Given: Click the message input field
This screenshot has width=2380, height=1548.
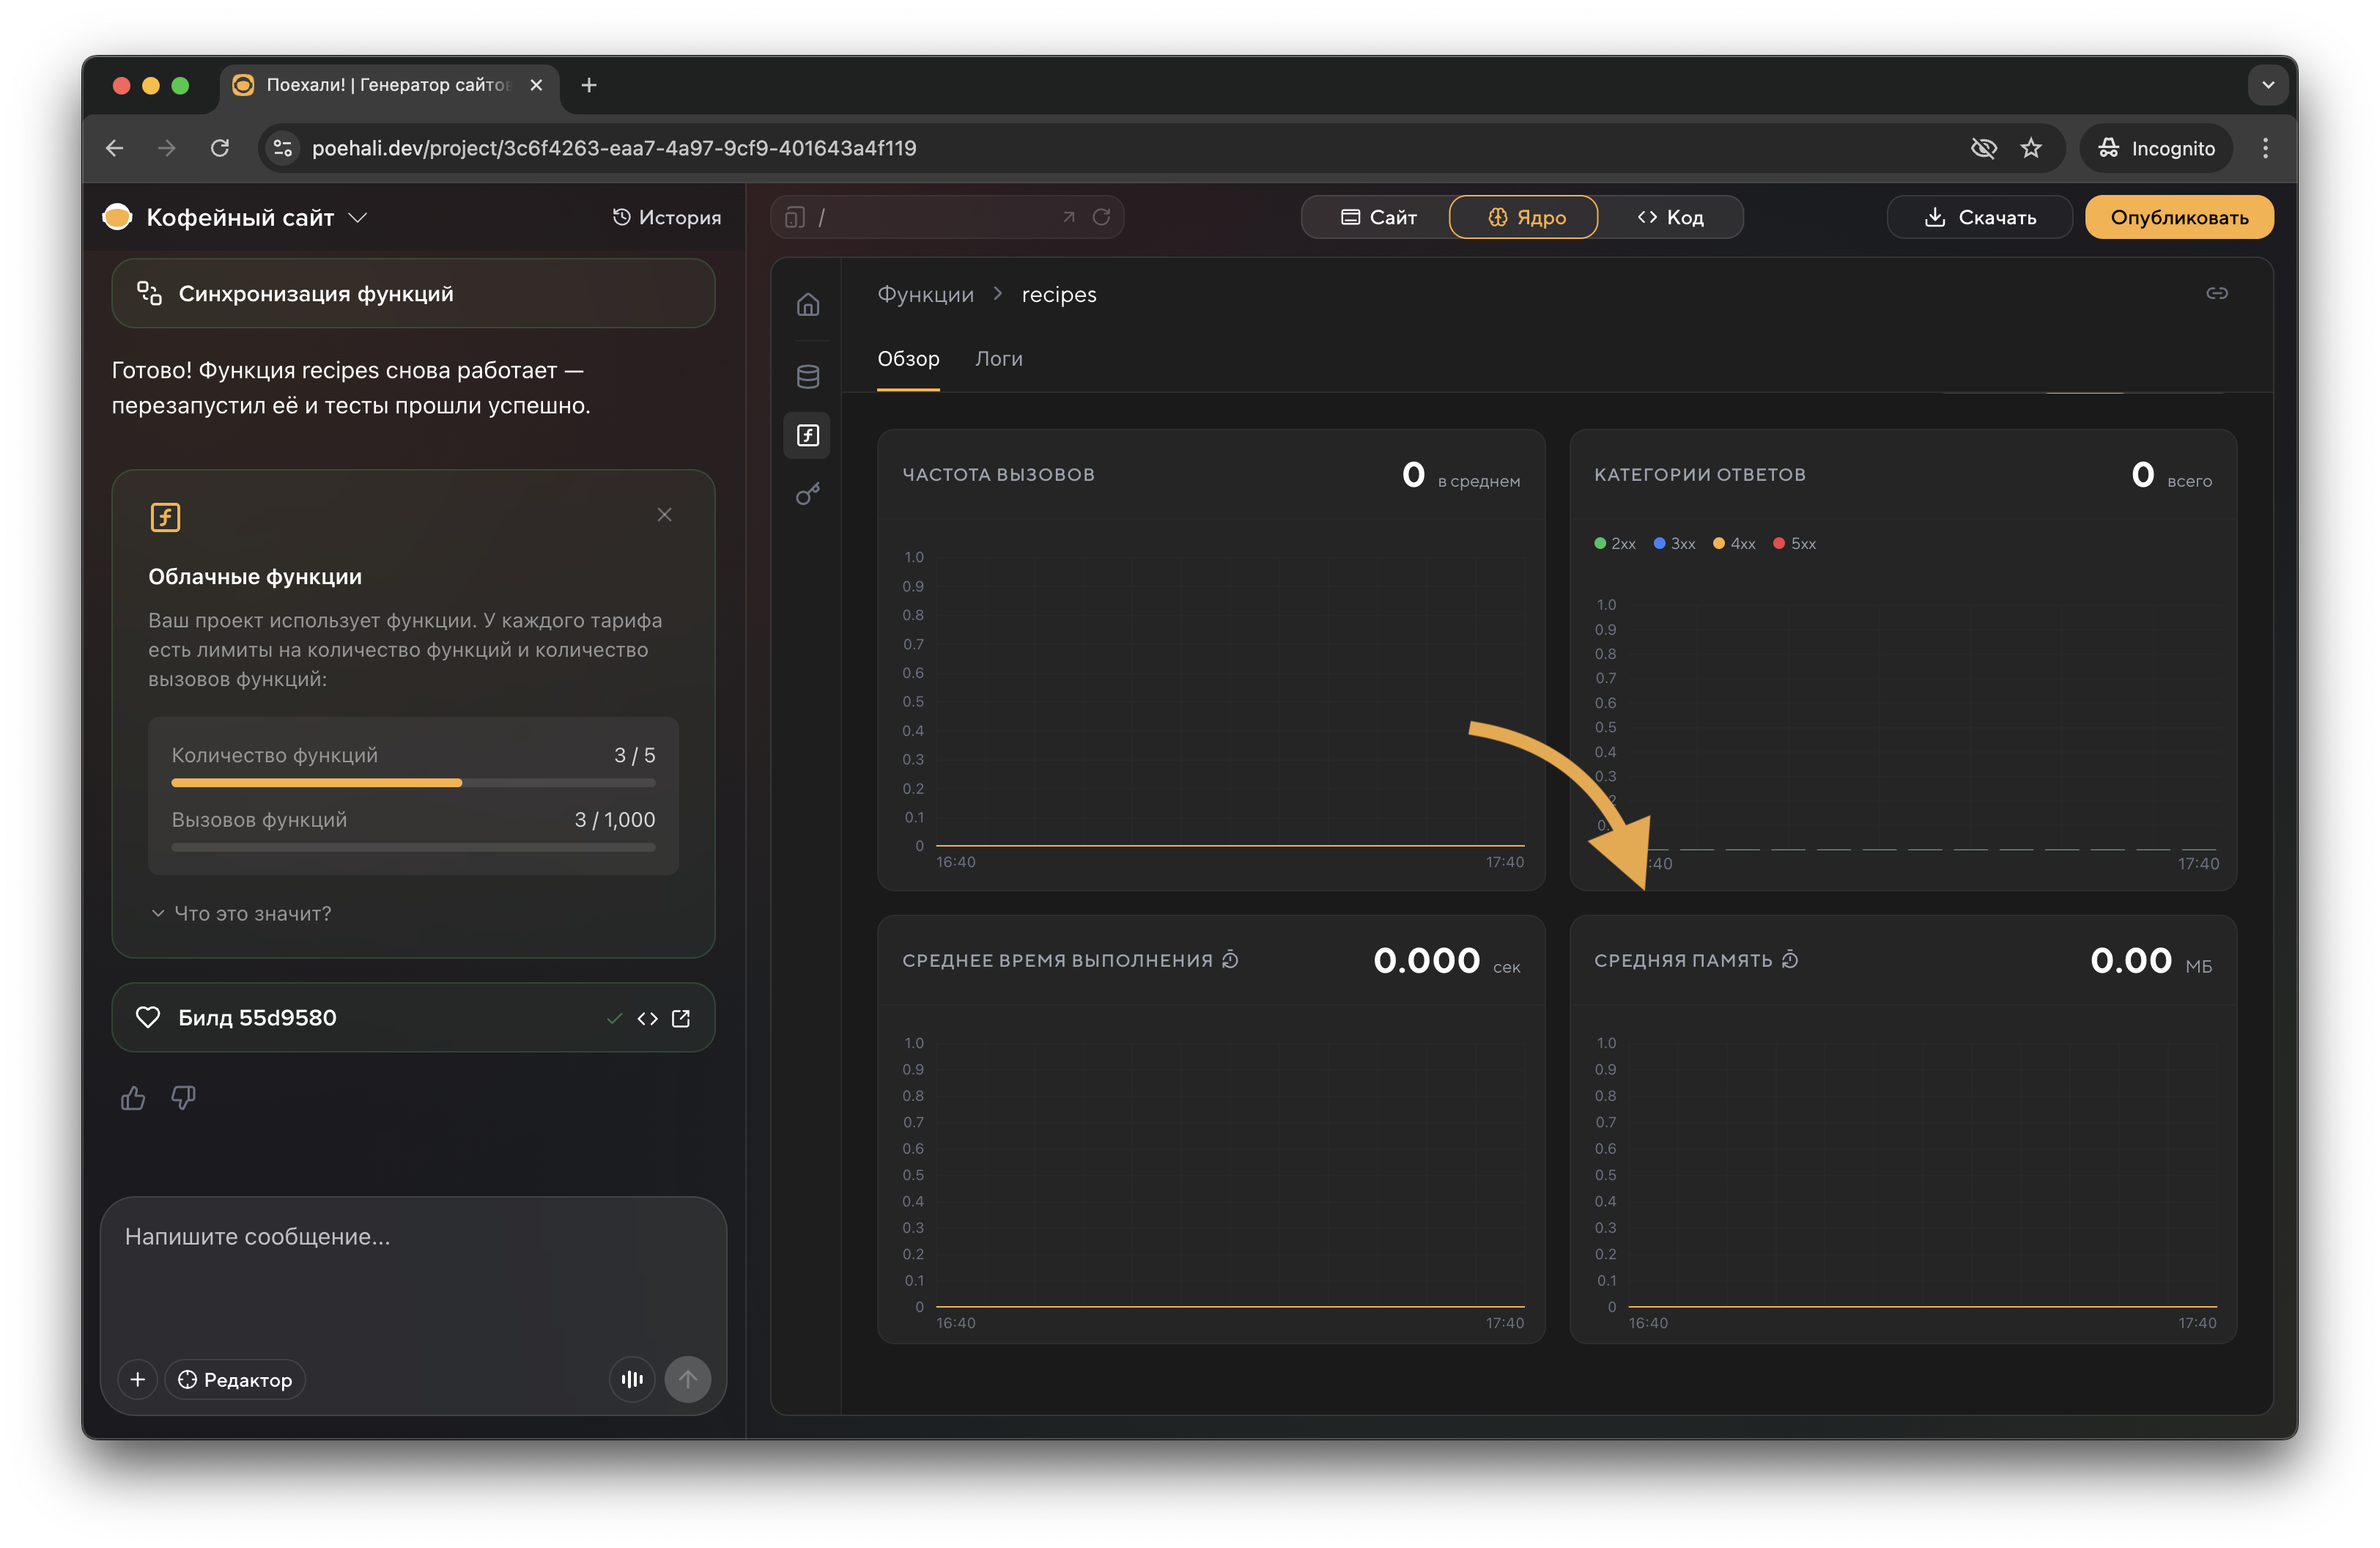Looking at the screenshot, I should click(412, 1270).
